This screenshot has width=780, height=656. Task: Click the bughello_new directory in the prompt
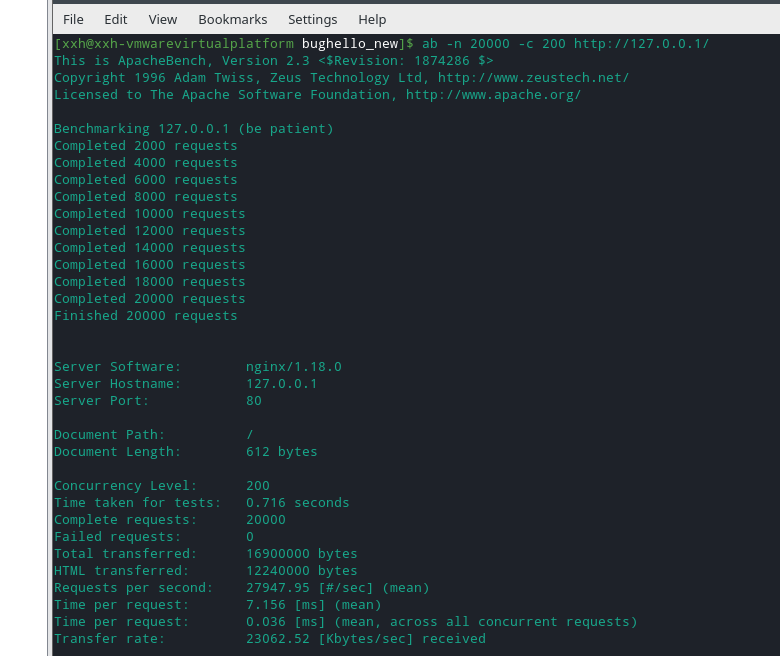pyautogui.click(x=350, y=44)
